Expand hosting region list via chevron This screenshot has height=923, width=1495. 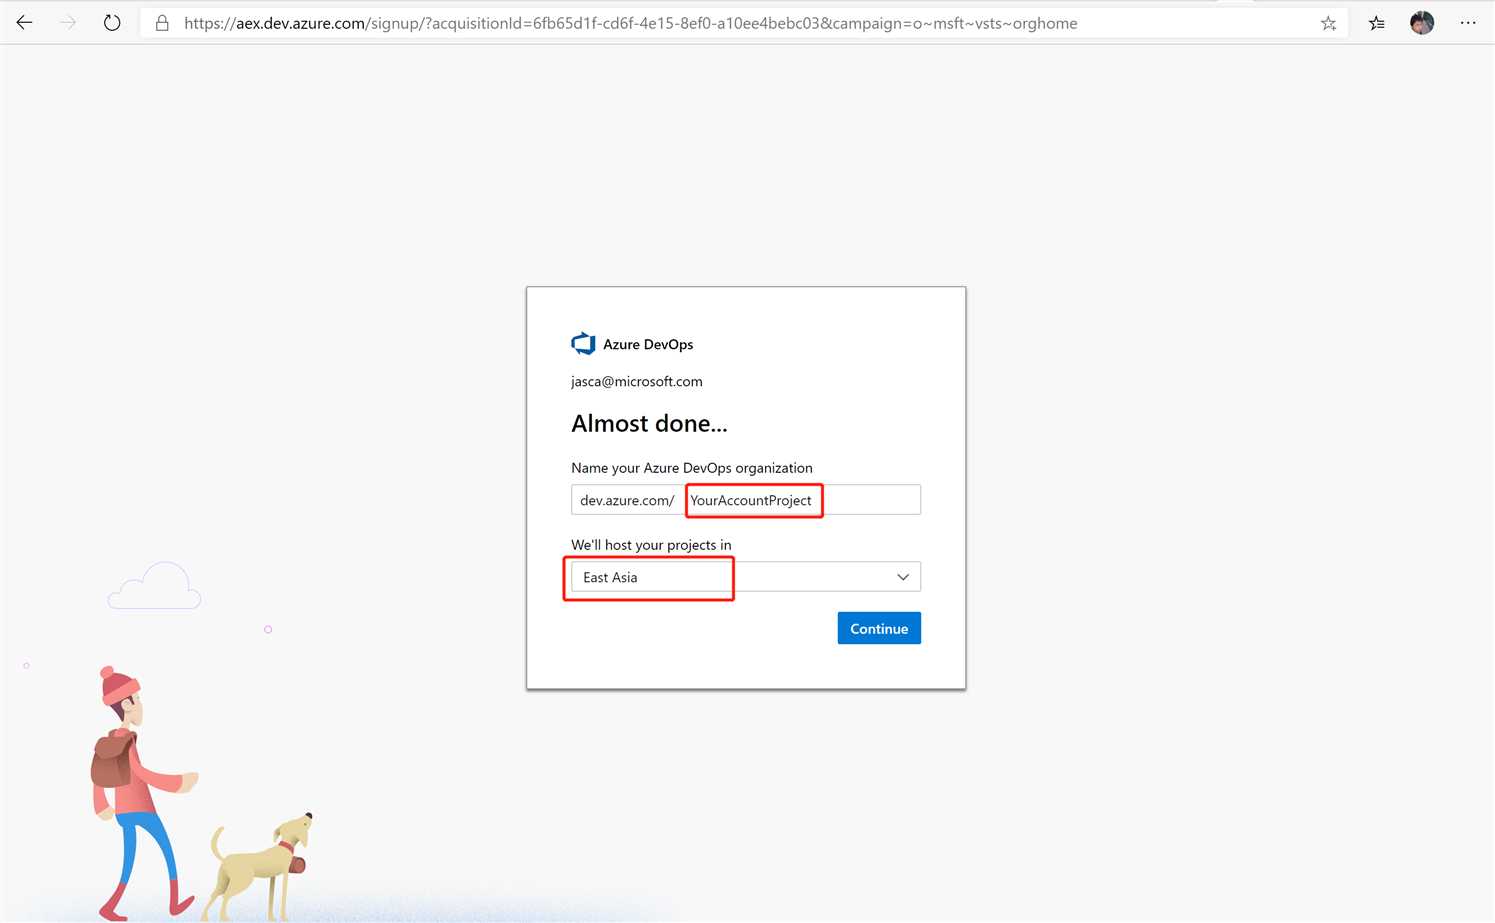pos(903,577)
